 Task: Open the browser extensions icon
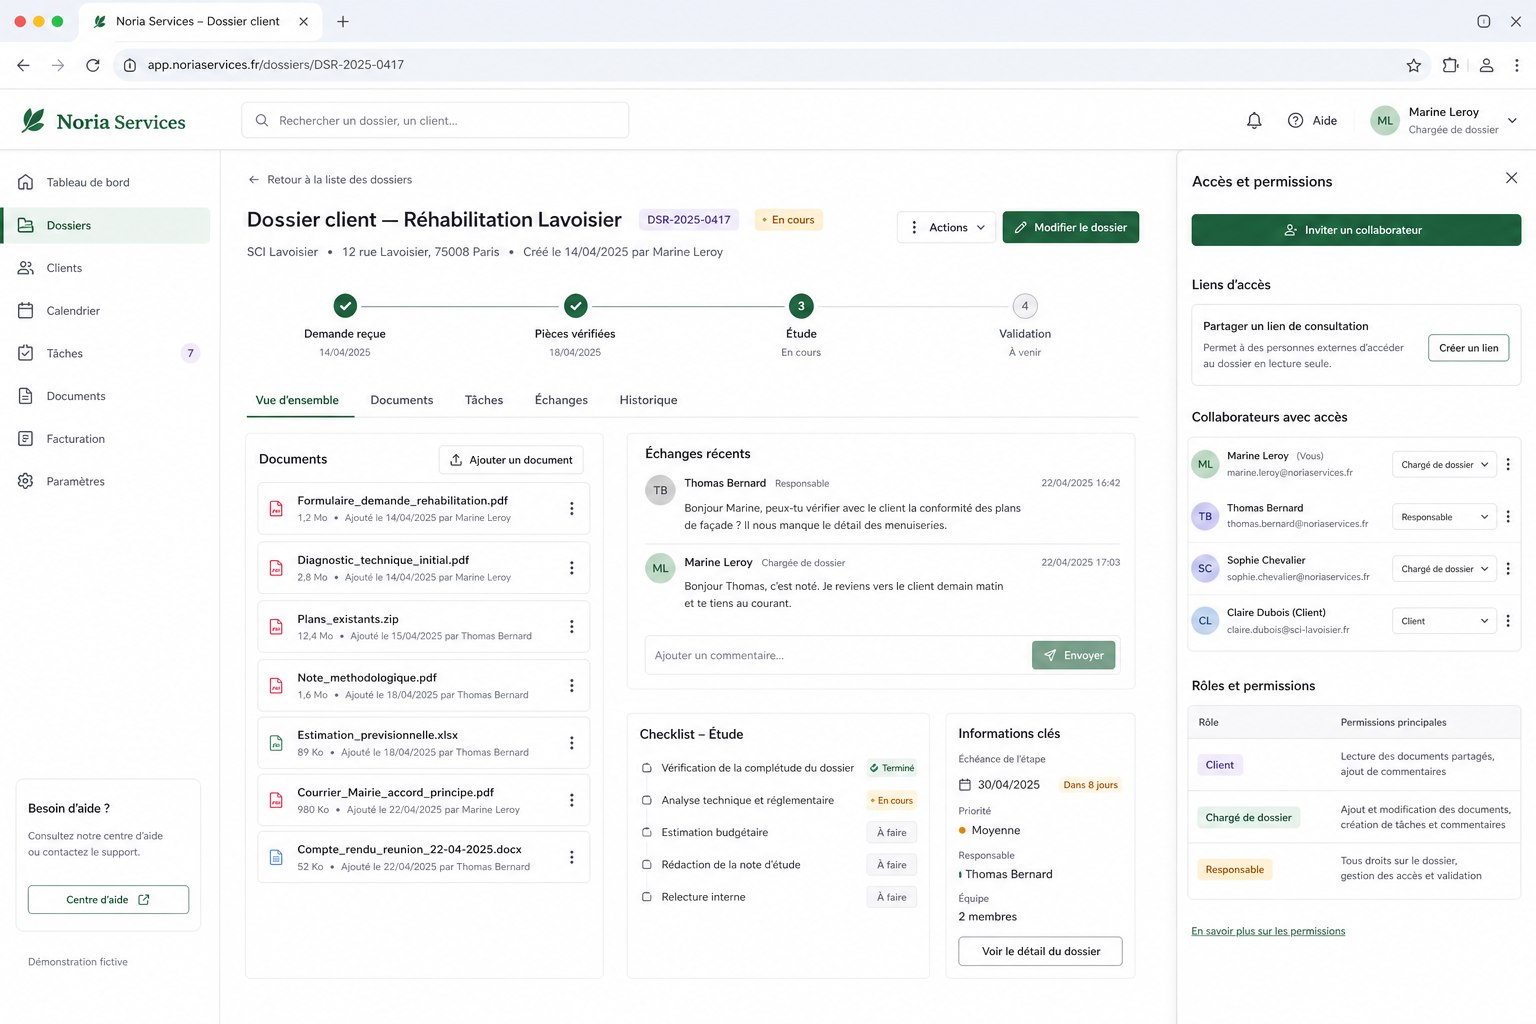tap(1450, 65)
